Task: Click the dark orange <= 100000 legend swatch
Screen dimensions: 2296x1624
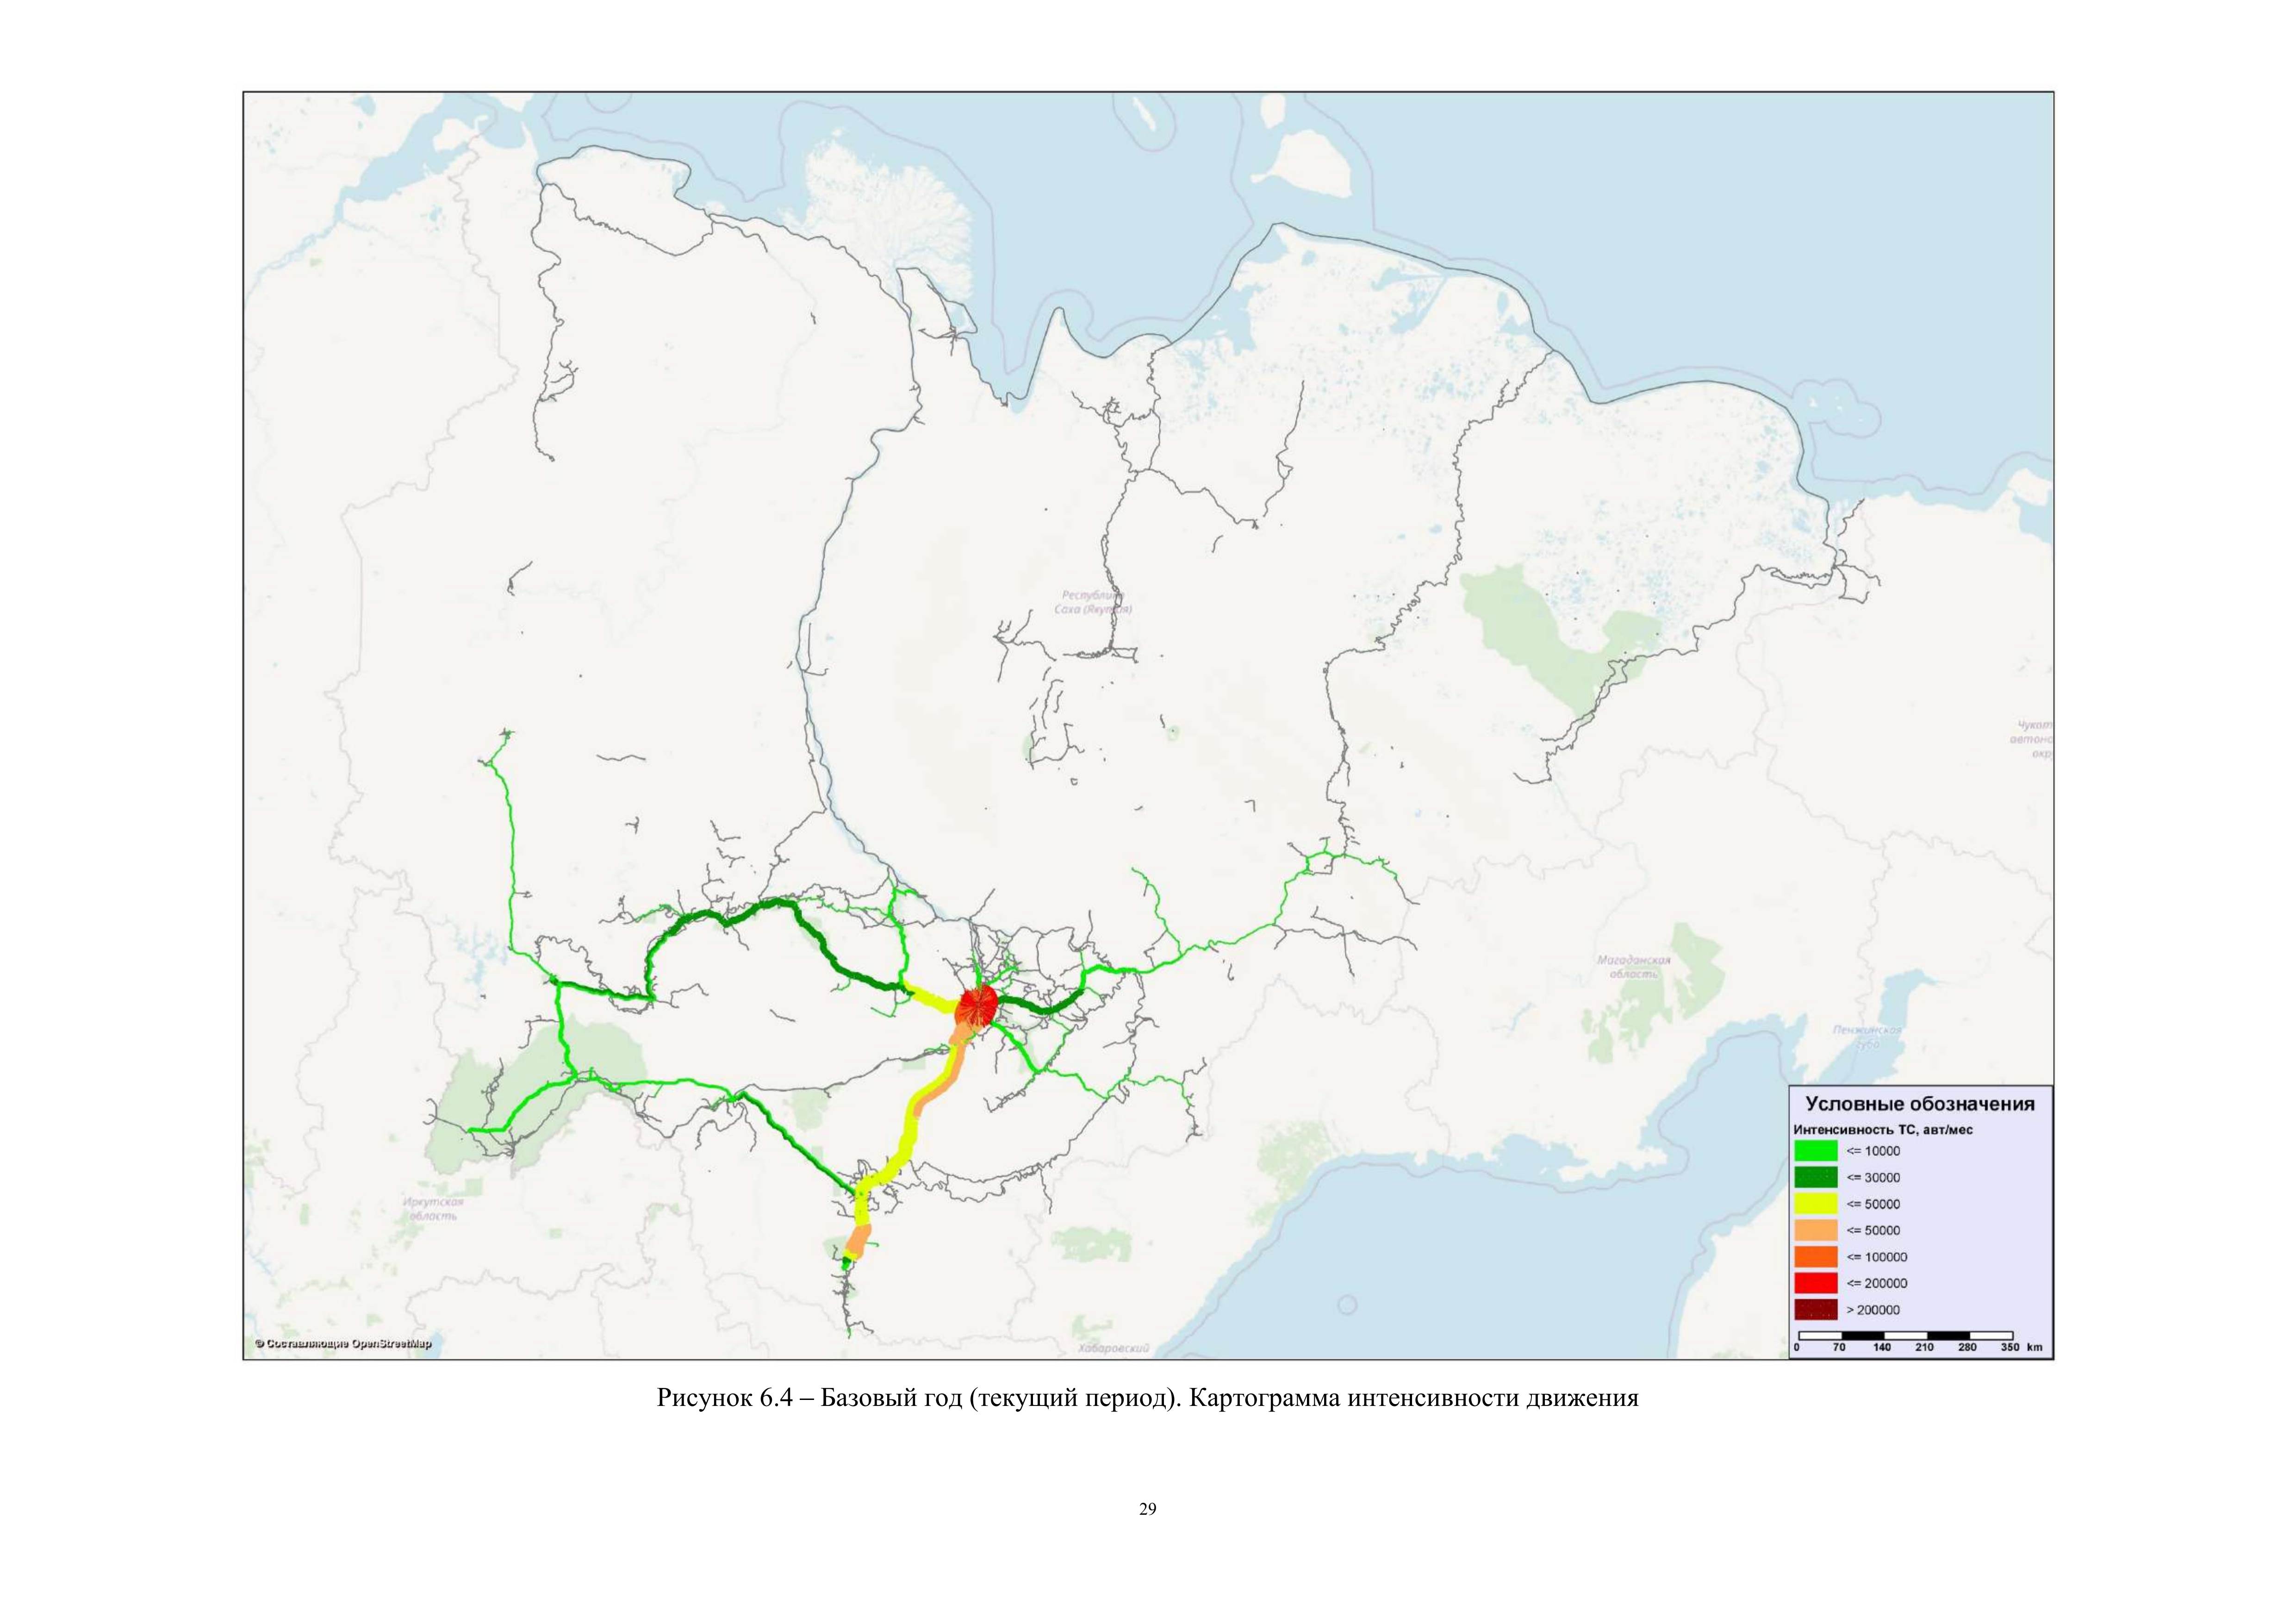Action: click(1816, 1257)
